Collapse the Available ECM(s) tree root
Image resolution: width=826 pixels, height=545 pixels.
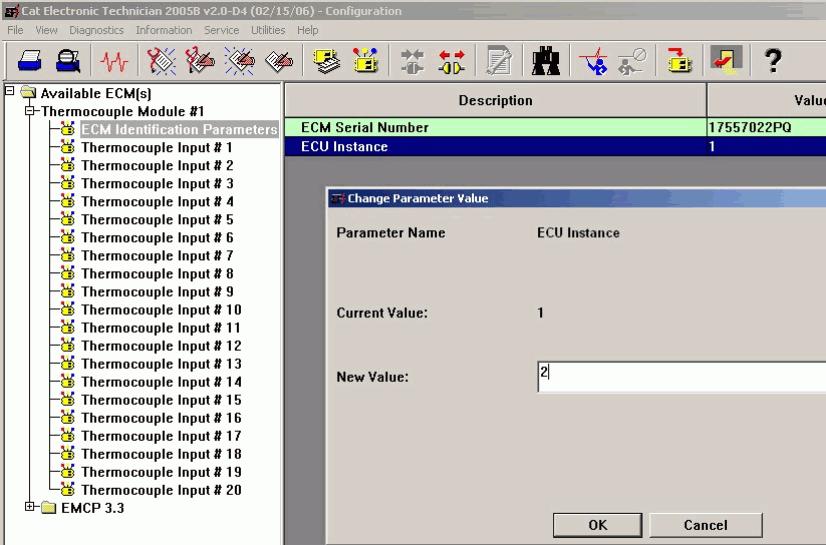click(9, 91)
